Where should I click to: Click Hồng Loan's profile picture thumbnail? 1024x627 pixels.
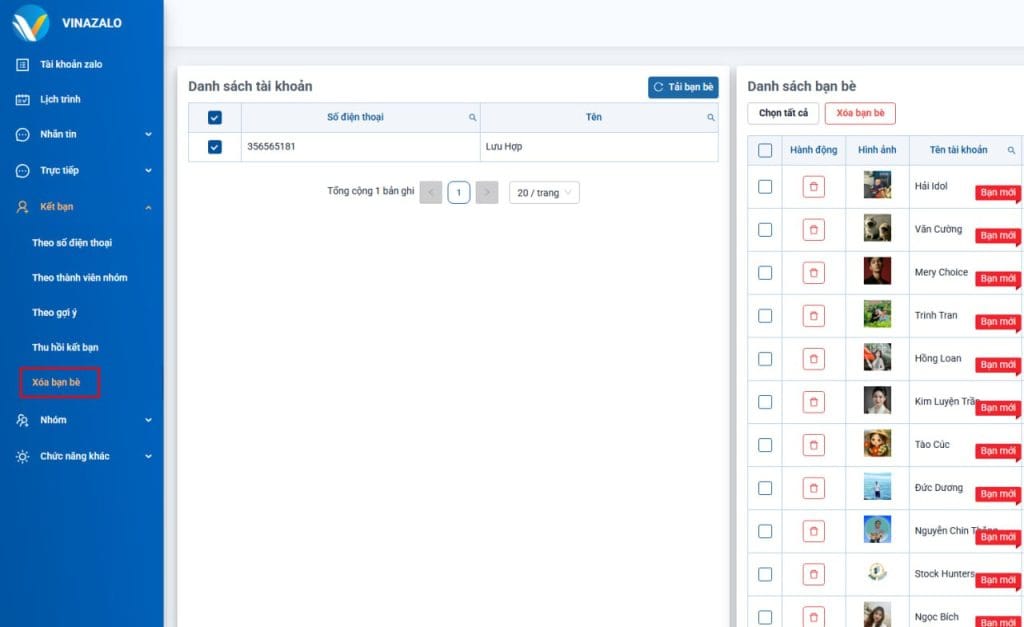coord(877,358)
